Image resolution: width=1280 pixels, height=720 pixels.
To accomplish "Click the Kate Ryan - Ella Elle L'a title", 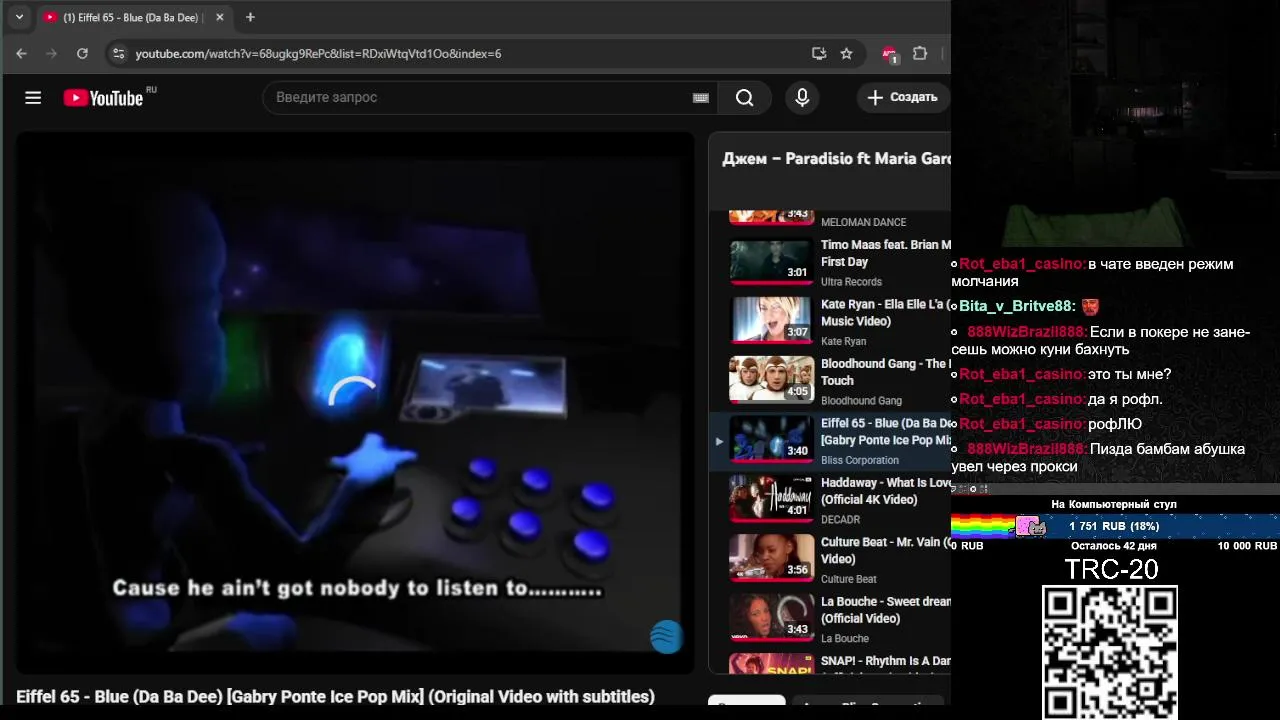I will 885,312.
